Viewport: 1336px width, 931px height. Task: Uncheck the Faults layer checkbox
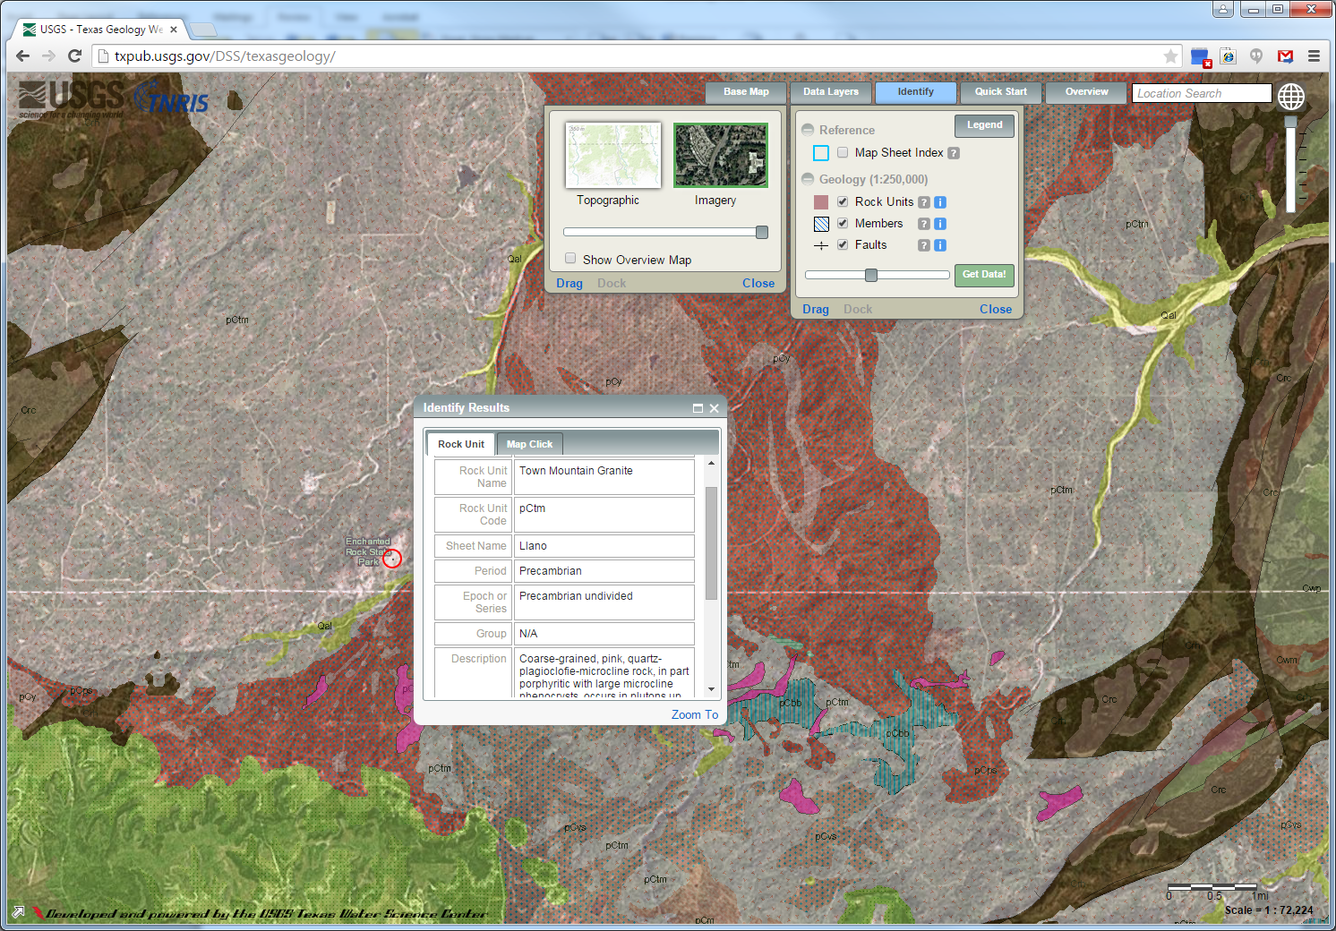(x=843, y=245)
